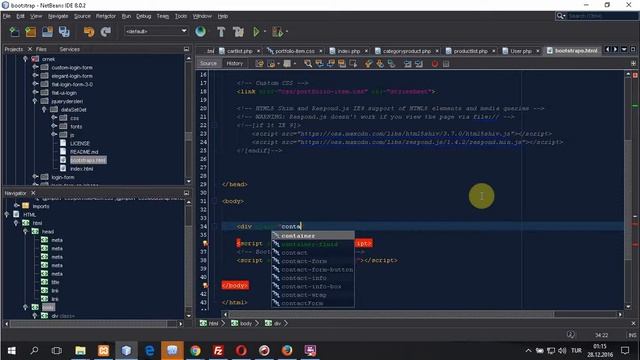Close the Projects panel tab
640x360 pixels.
tap(30, 49)
